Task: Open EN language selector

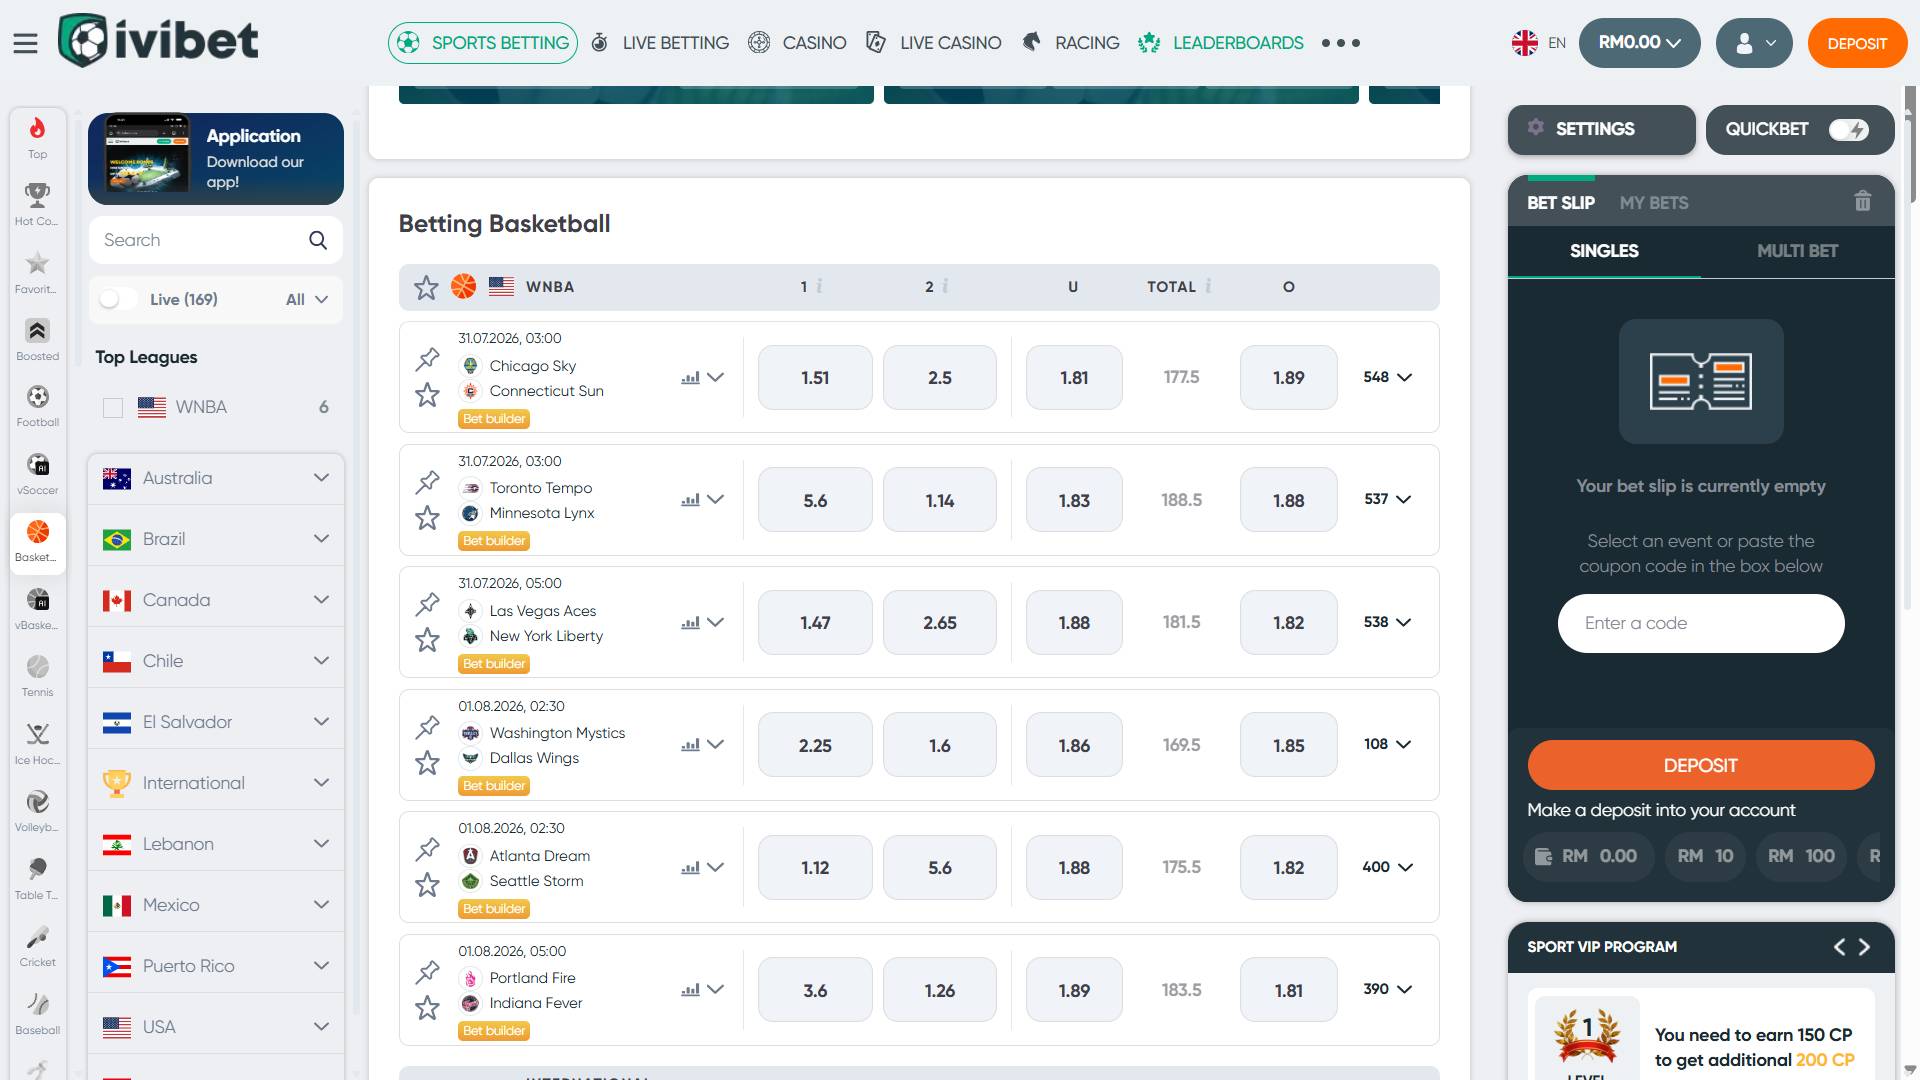Action: 1539,43
